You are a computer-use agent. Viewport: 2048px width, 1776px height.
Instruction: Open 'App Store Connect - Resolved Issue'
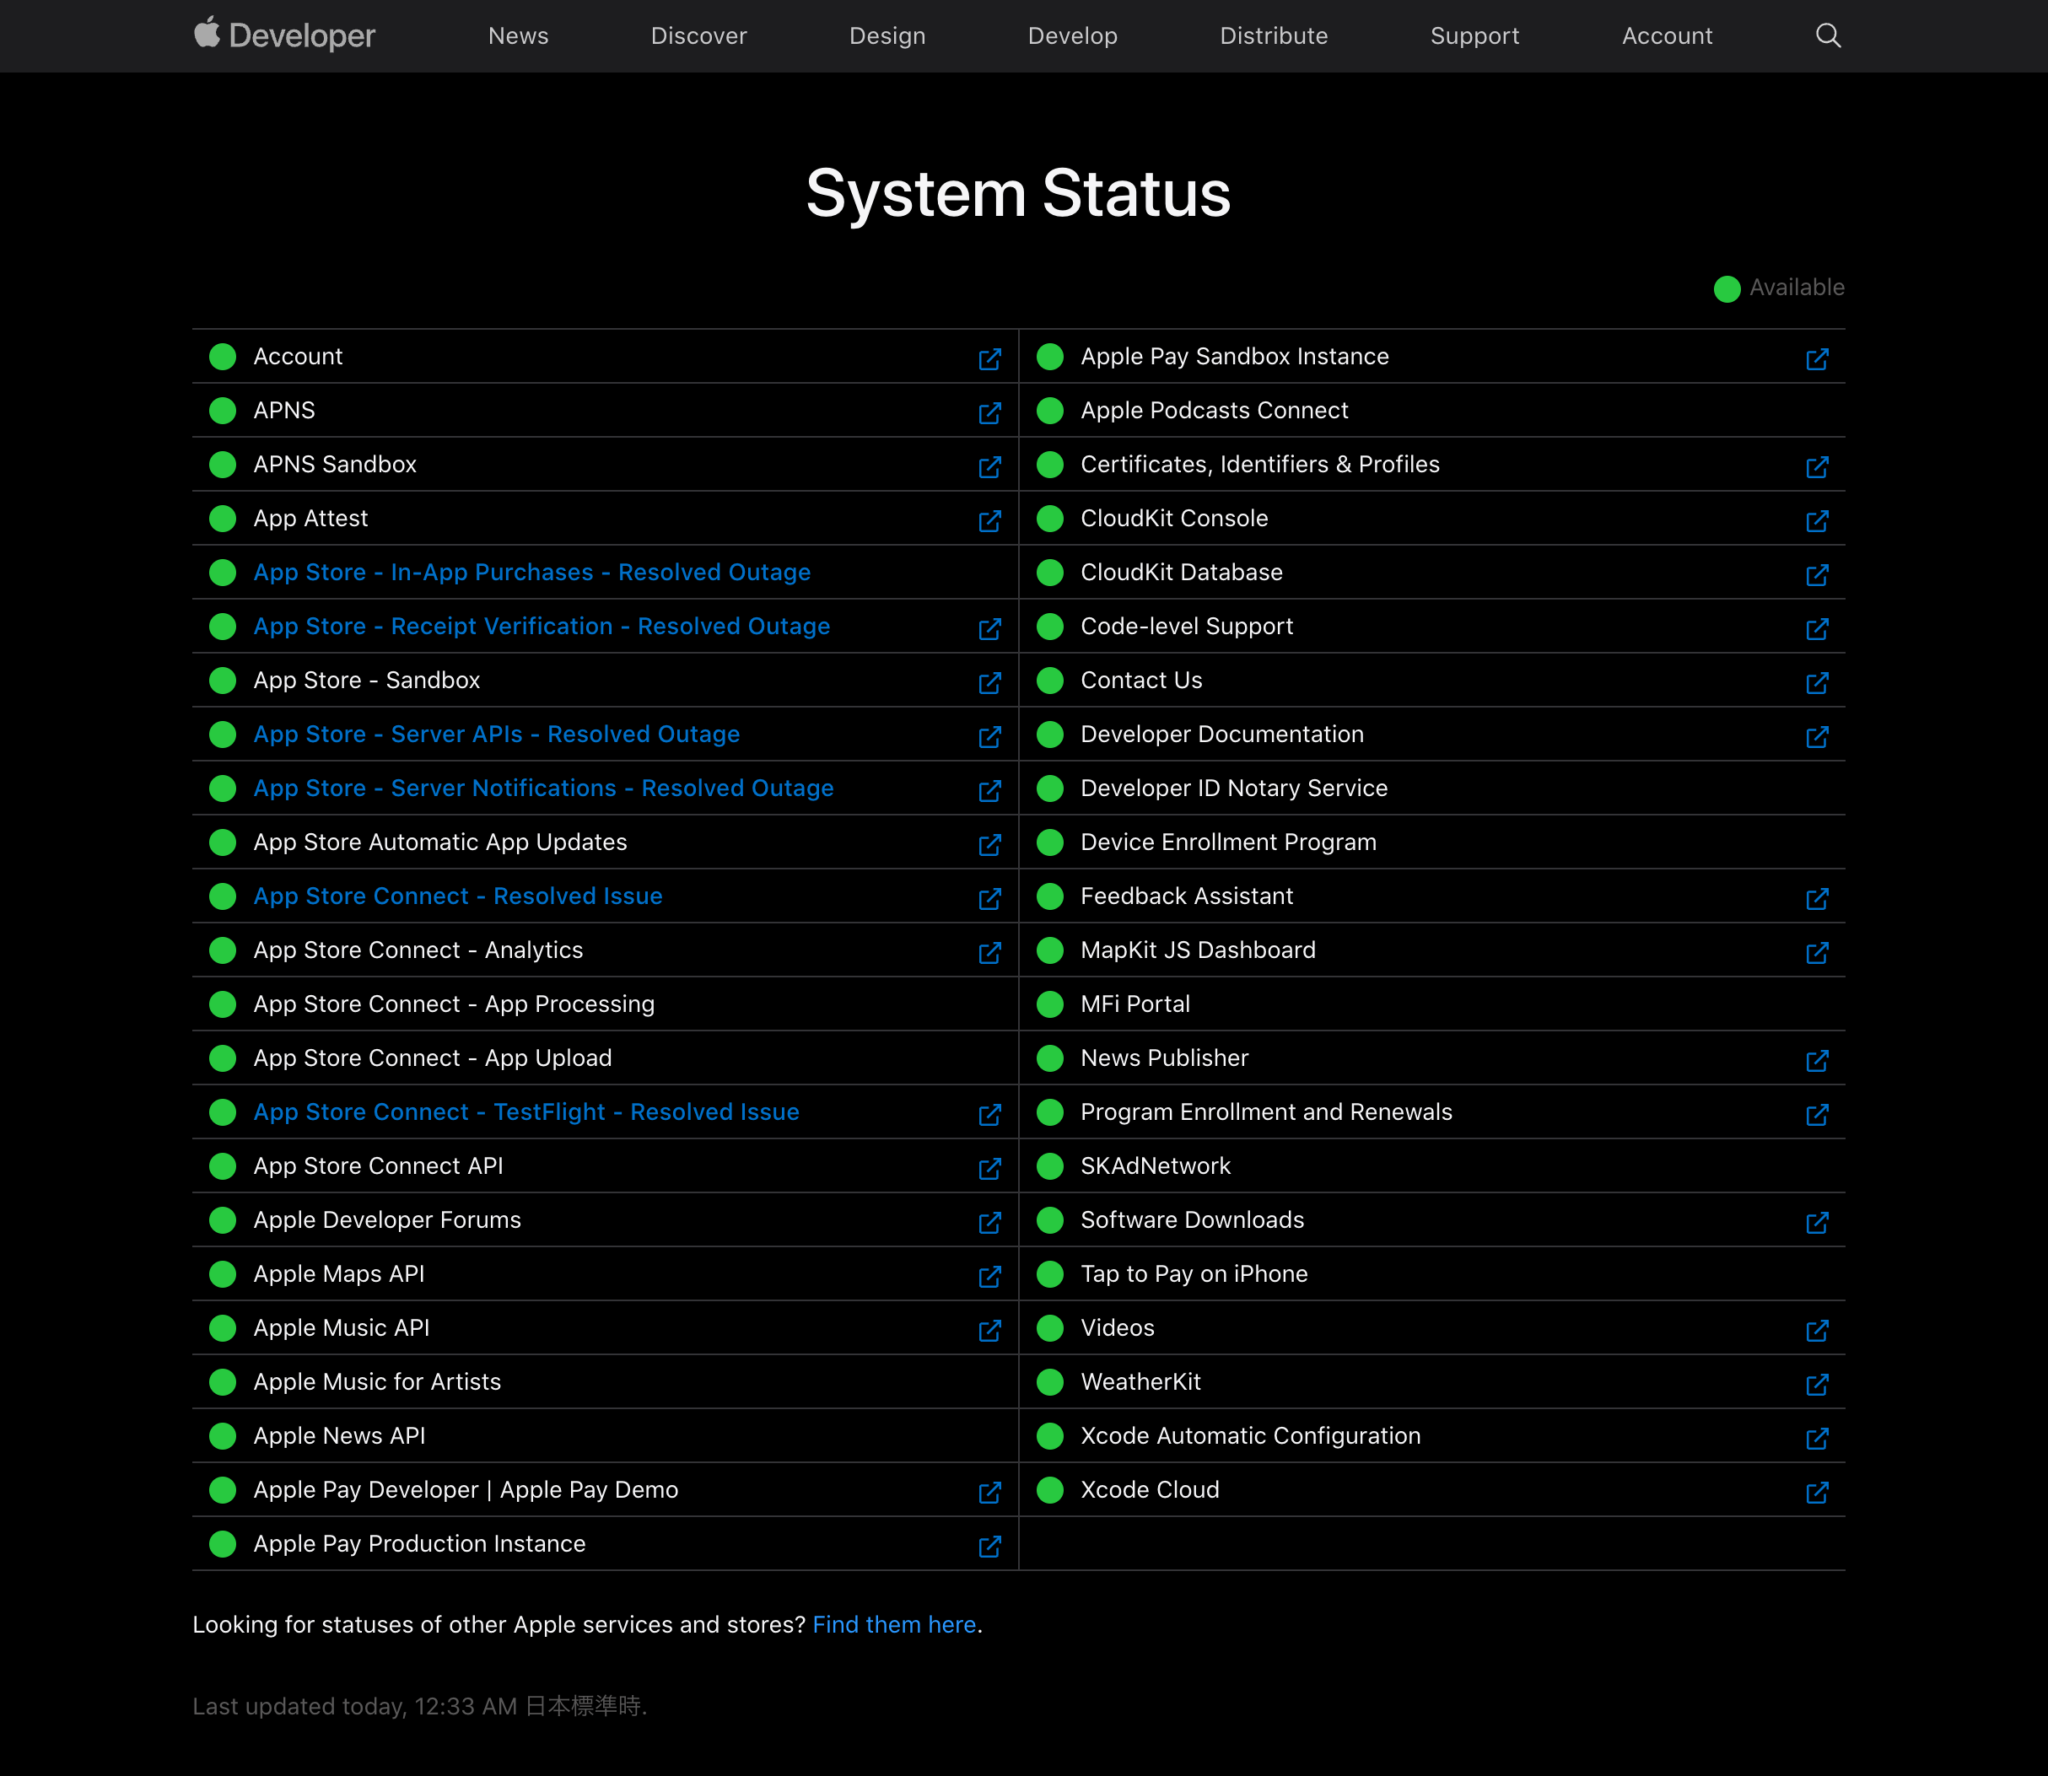pos(458,896)
